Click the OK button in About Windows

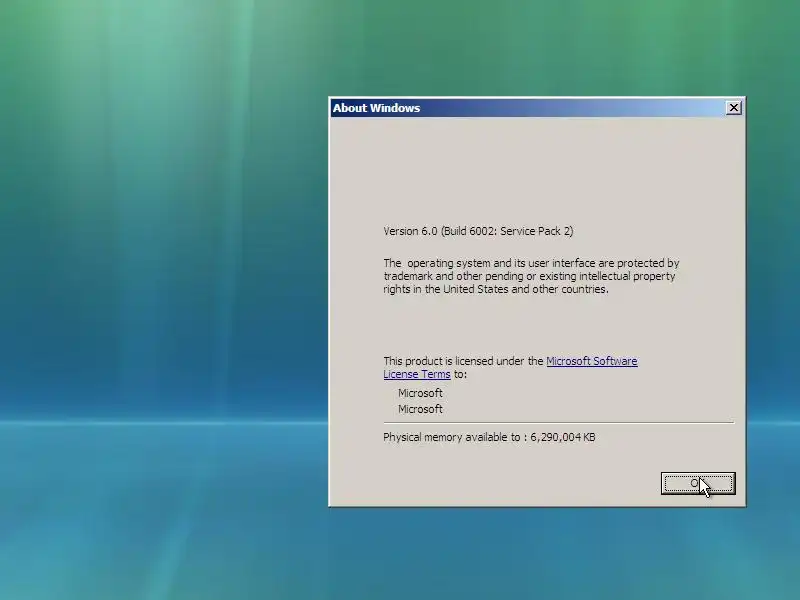tap(698, 483)
